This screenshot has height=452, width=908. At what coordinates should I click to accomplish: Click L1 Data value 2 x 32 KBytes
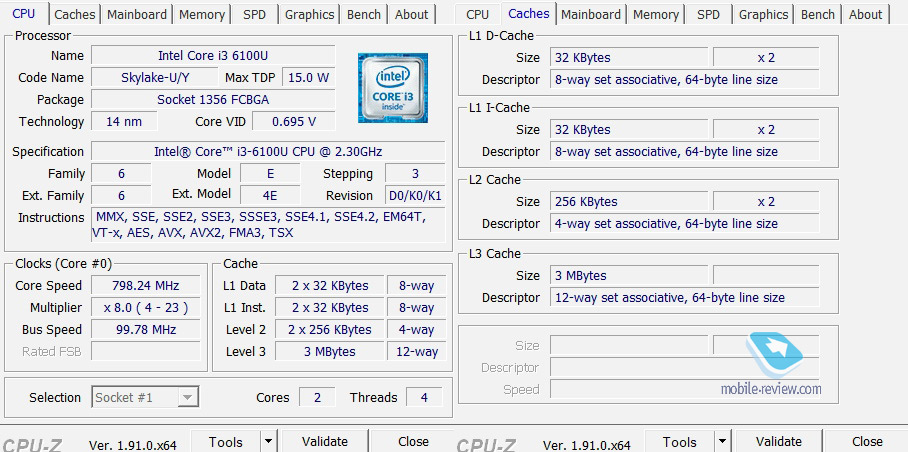[x=329, y=285]
